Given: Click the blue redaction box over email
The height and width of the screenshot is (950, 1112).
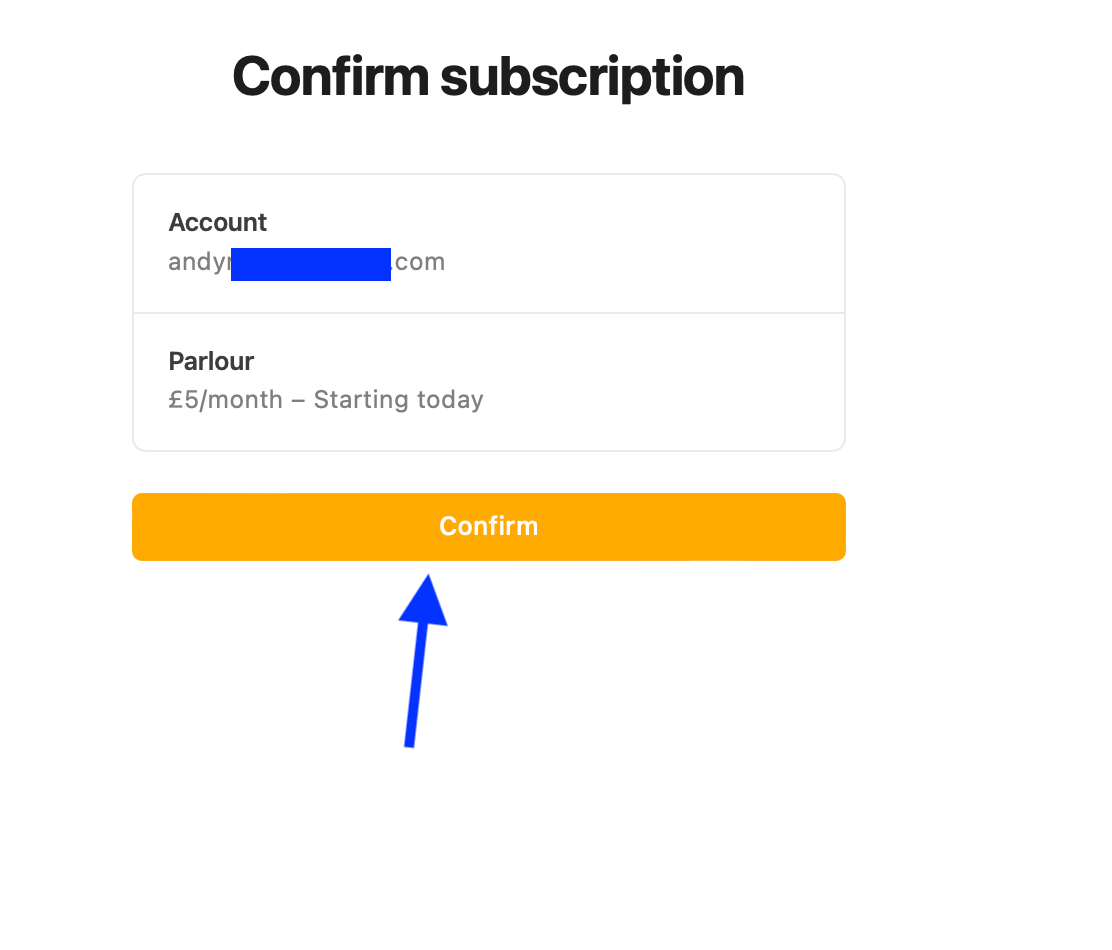Looking at the screenshot, I should [311, 264].
